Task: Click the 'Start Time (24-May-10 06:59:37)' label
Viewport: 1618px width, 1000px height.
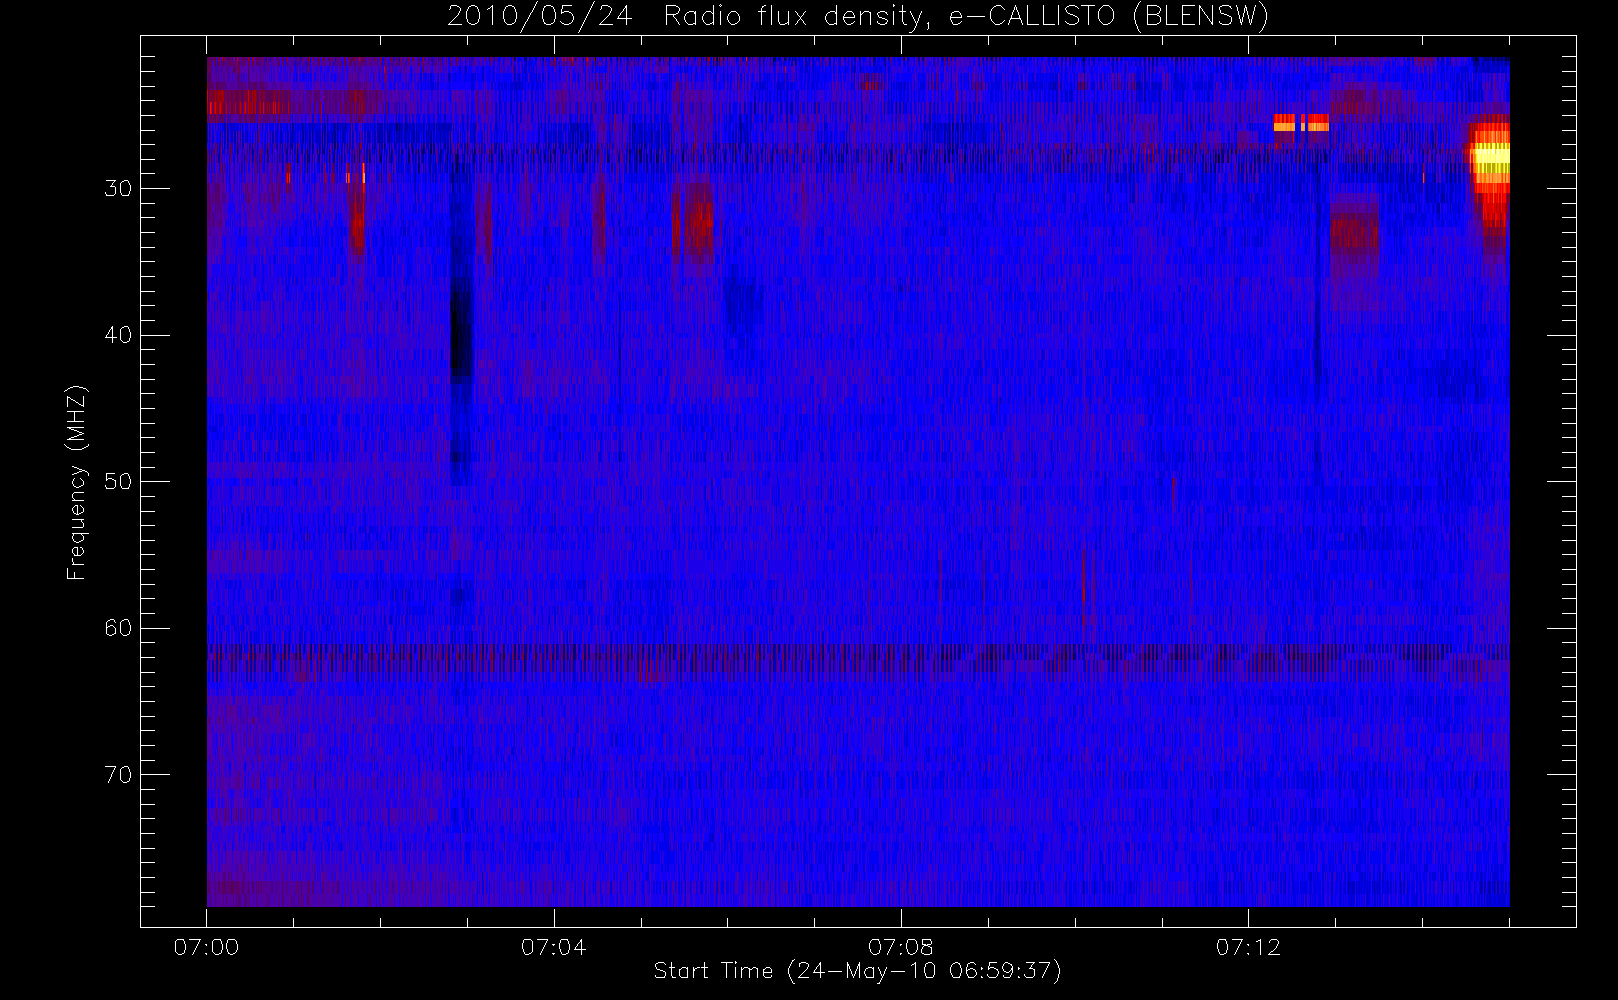Action: tap(857, 971)
